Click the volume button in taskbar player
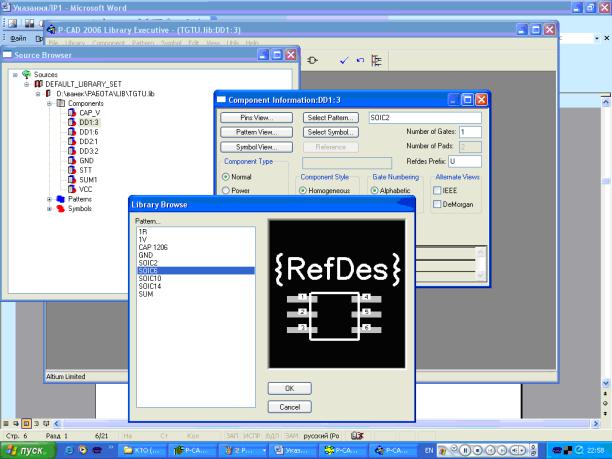Viewport: 612px width, 459px height. pos(517,450)
